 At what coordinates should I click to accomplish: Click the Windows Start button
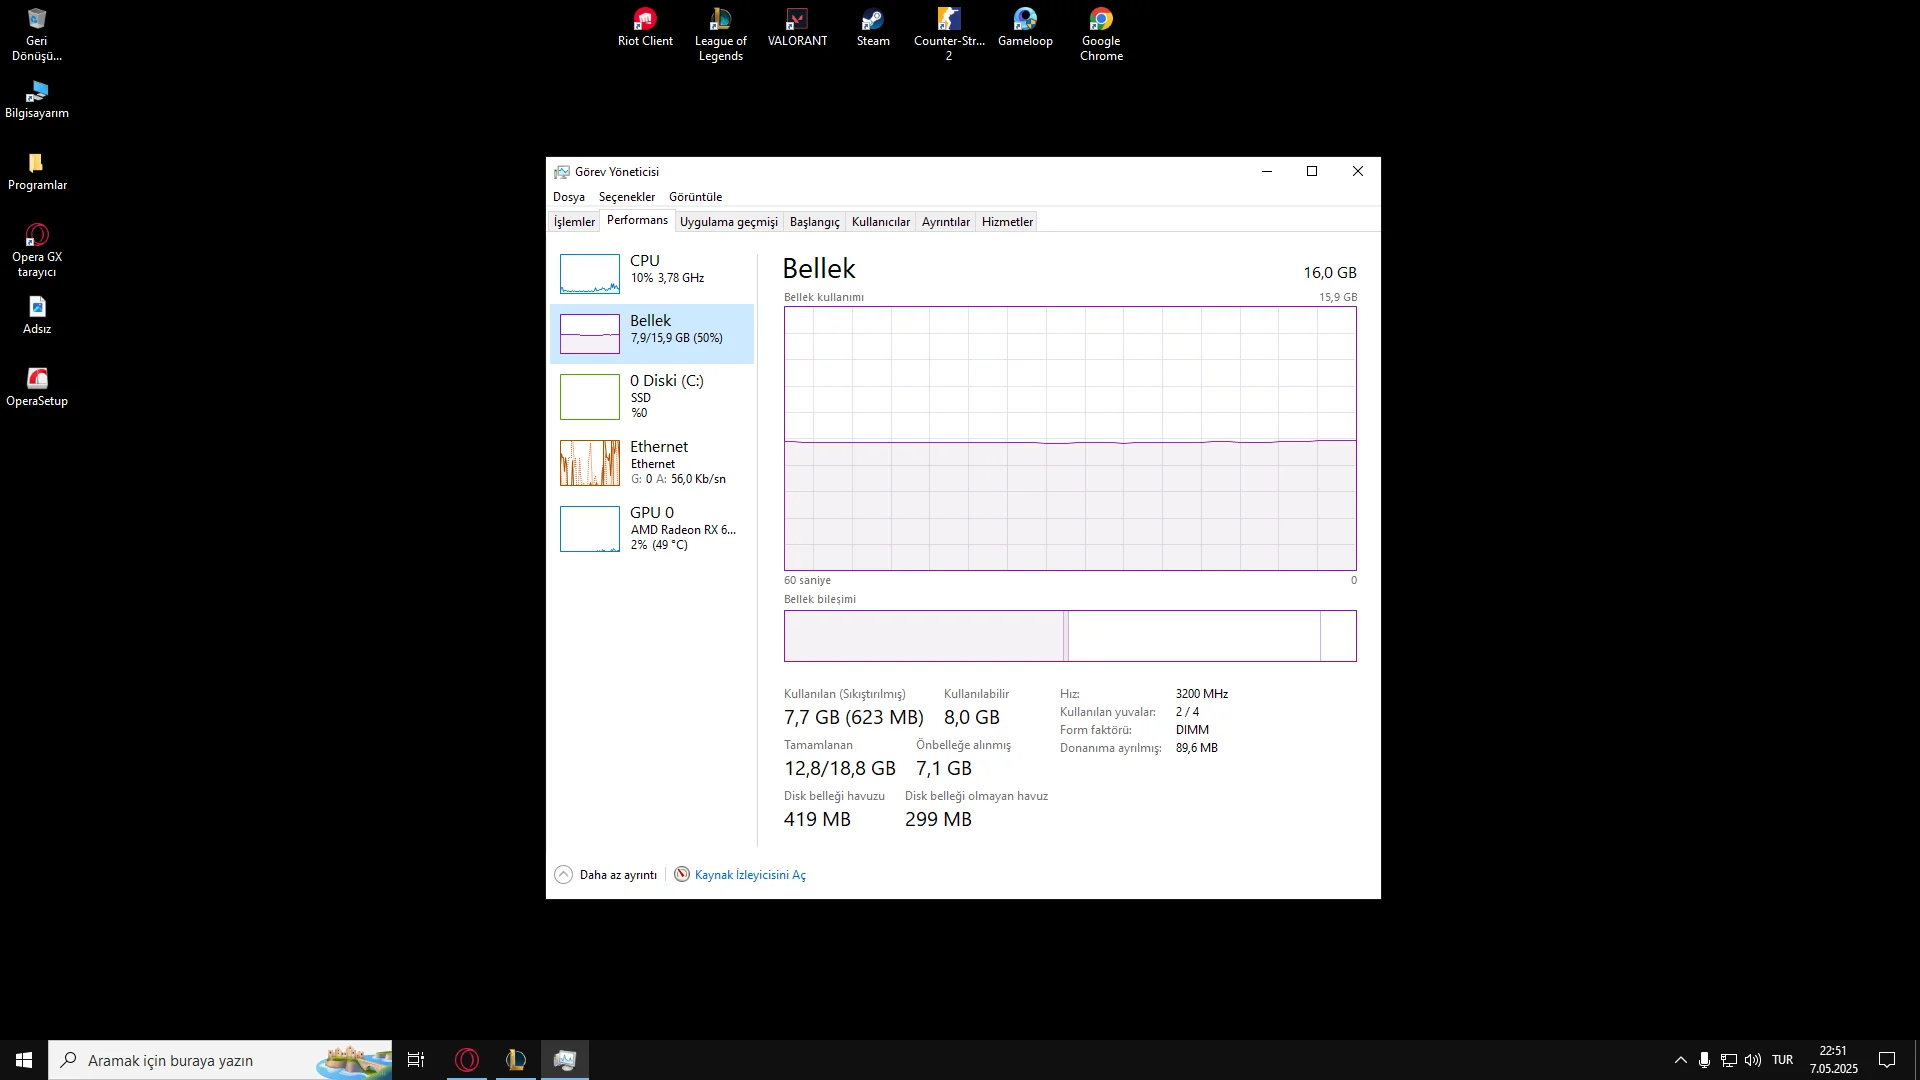[24, 1060]
